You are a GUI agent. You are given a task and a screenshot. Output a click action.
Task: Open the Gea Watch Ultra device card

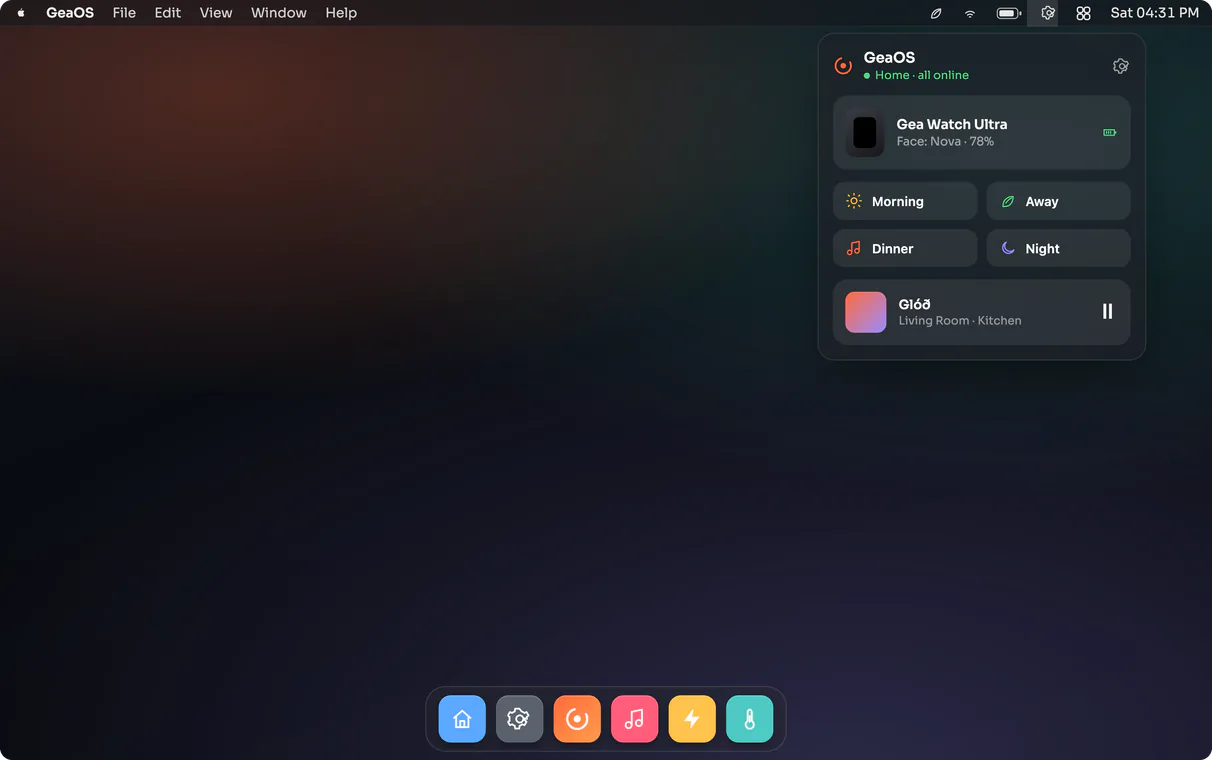pyautogui.click(x=982, y=132)
